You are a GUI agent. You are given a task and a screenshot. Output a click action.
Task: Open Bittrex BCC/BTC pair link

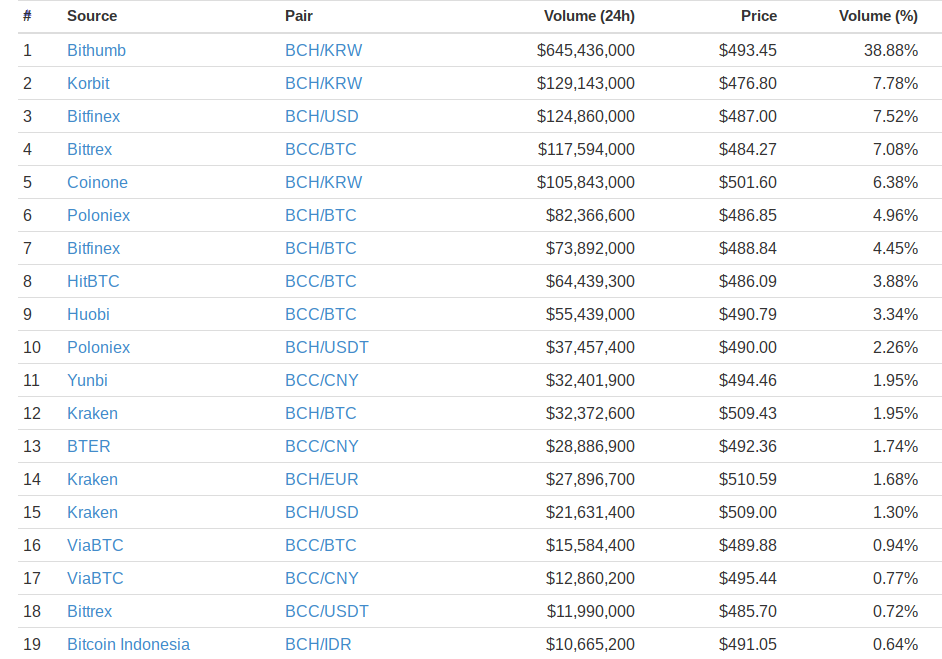(x=320, y=150)
